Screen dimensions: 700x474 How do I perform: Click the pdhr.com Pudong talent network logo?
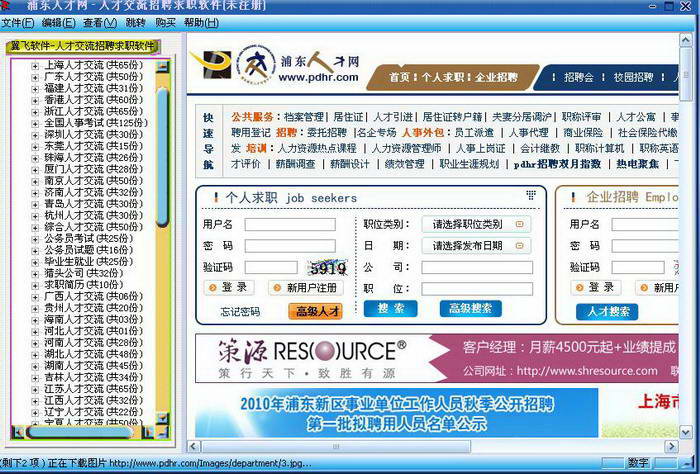pos(298,67)
